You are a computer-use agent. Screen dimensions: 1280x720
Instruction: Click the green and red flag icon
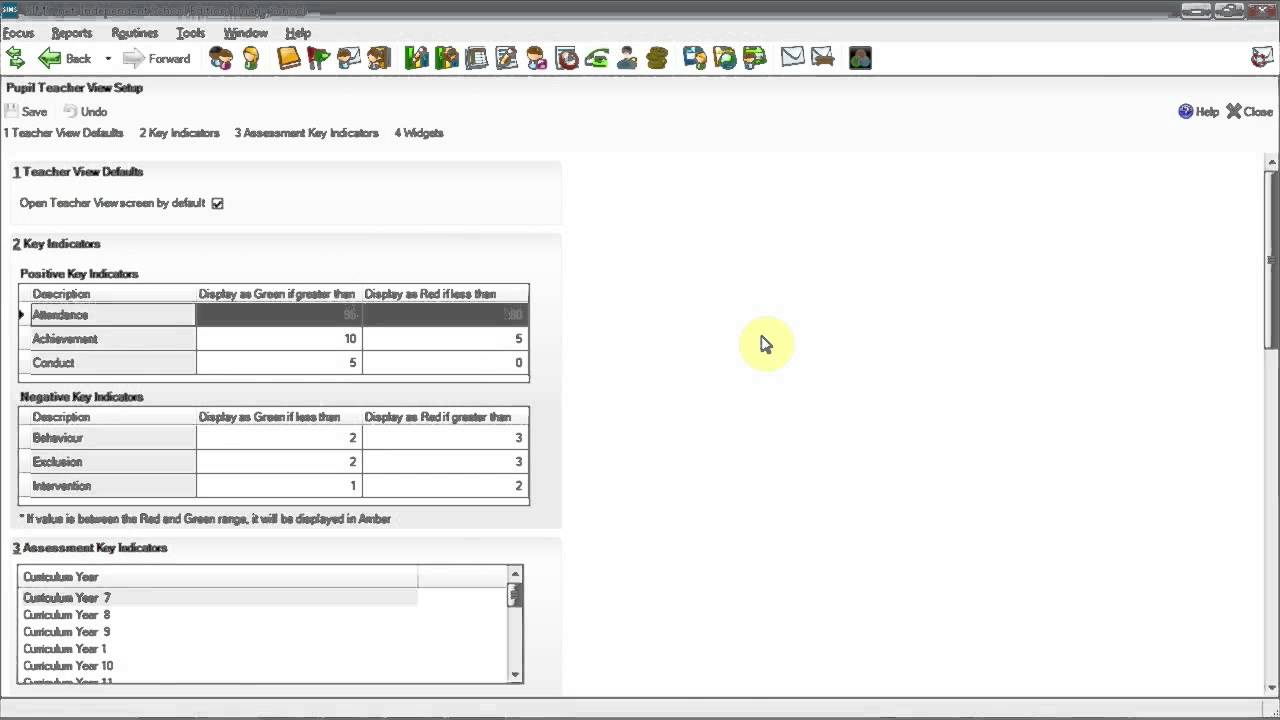point(319,58)
